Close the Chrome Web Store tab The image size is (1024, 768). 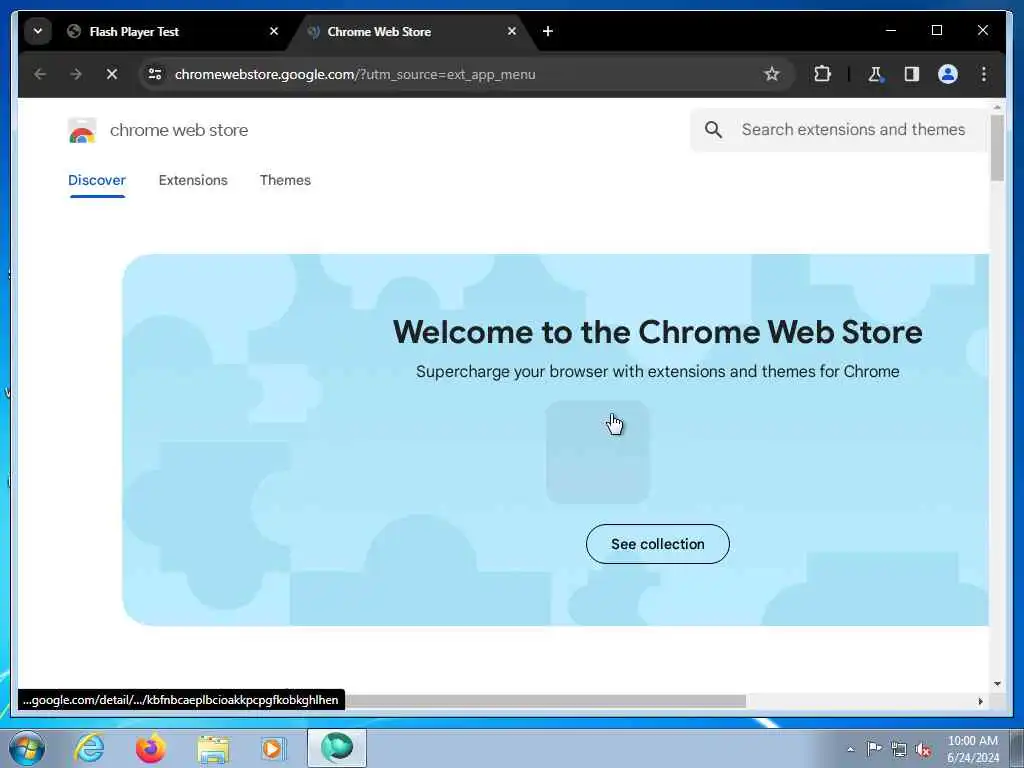[512, 31]
